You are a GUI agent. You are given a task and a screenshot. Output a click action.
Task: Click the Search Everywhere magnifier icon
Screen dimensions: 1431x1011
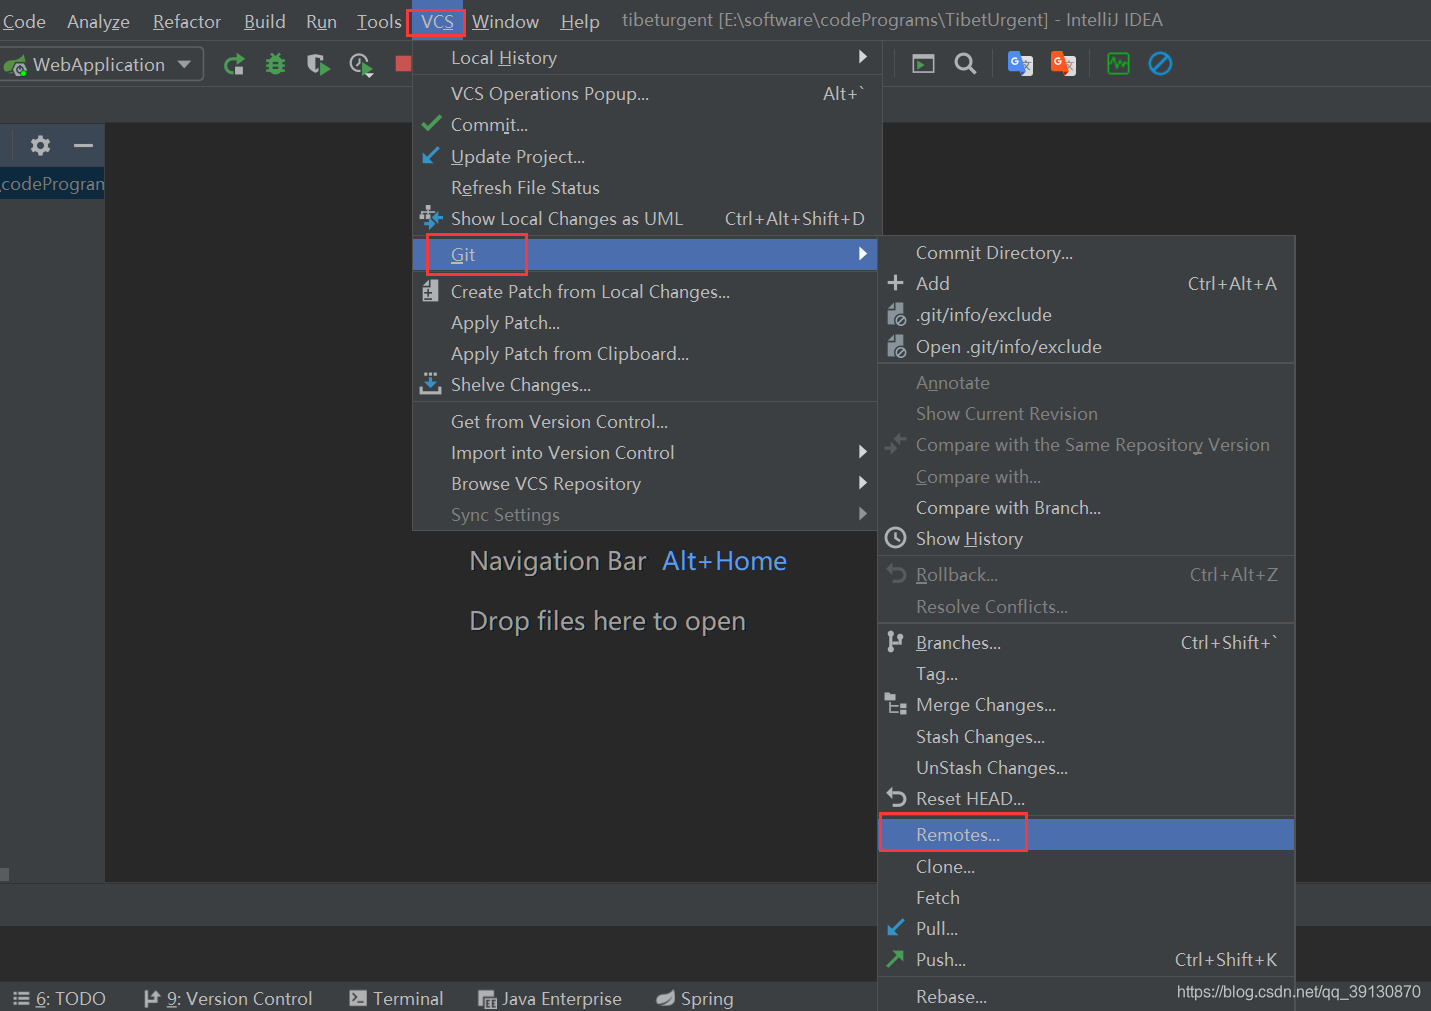click(965, 64)
